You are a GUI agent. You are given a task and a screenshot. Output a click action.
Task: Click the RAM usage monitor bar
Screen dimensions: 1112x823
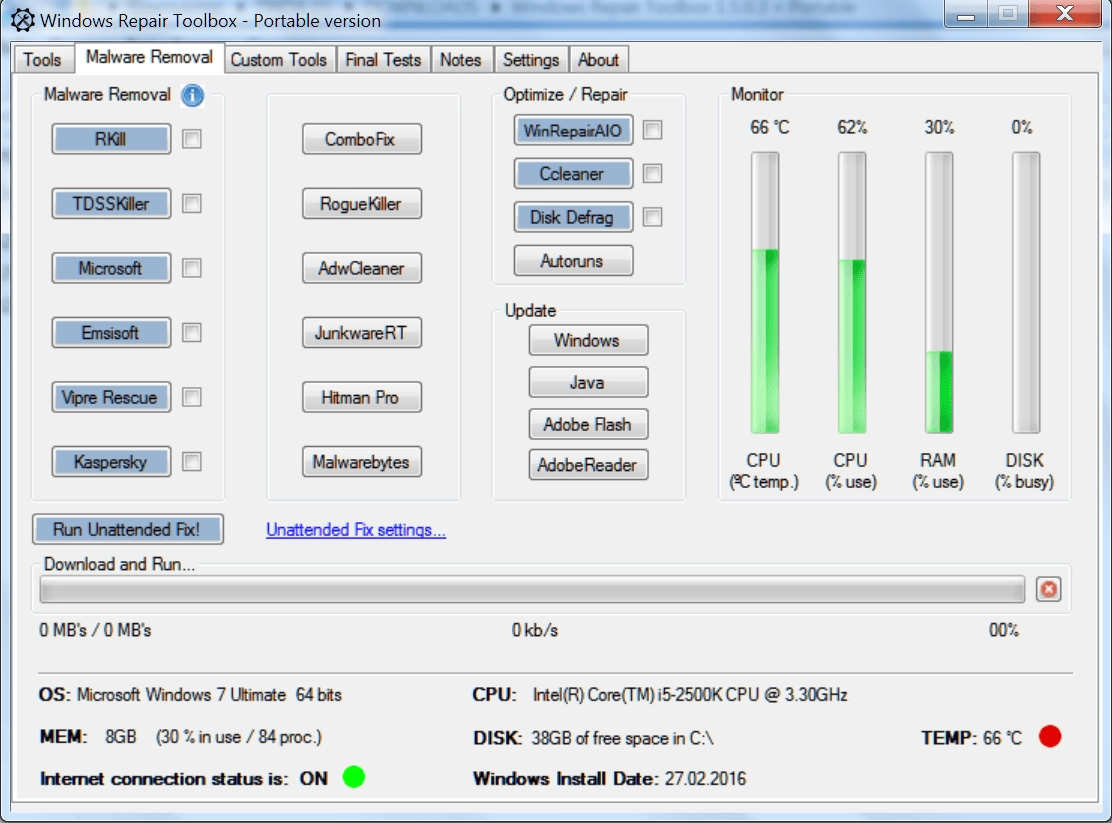click(x=939, y=292)
